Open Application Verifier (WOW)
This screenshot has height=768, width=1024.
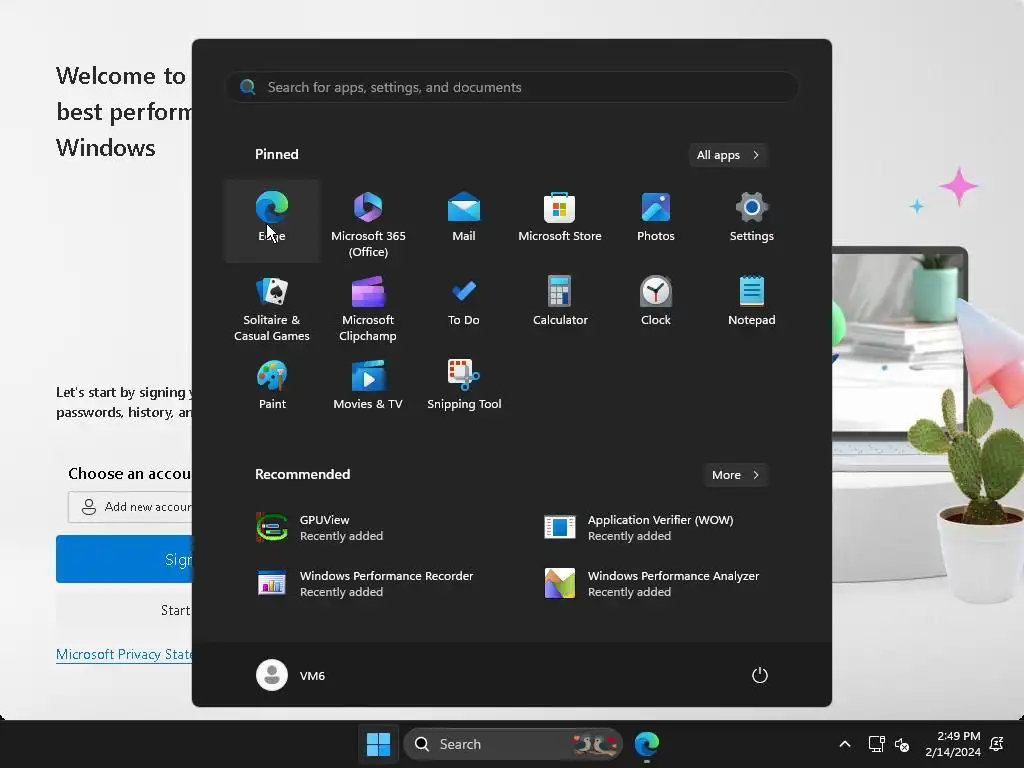pyautogui.click(x=655, y=528)
